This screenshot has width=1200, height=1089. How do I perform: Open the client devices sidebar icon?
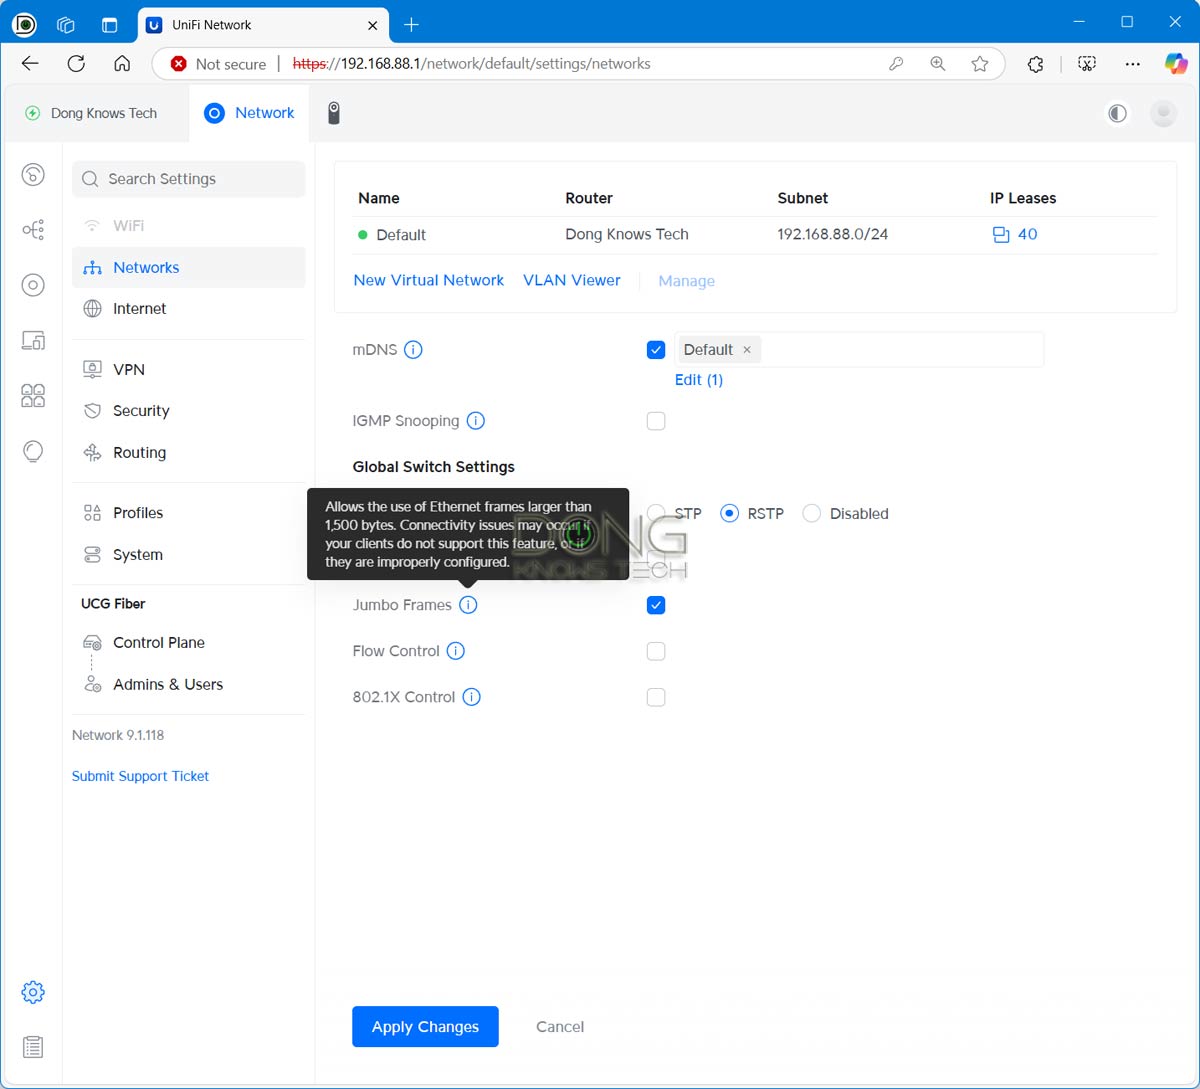tap(33, 340)
